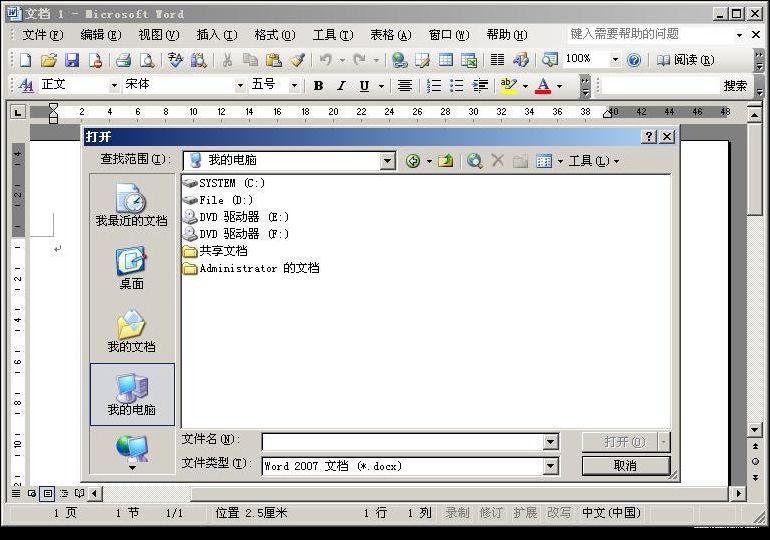Open Microsoft Word Help blue question icon
The image size is (770, 540).
coord(634,60)
